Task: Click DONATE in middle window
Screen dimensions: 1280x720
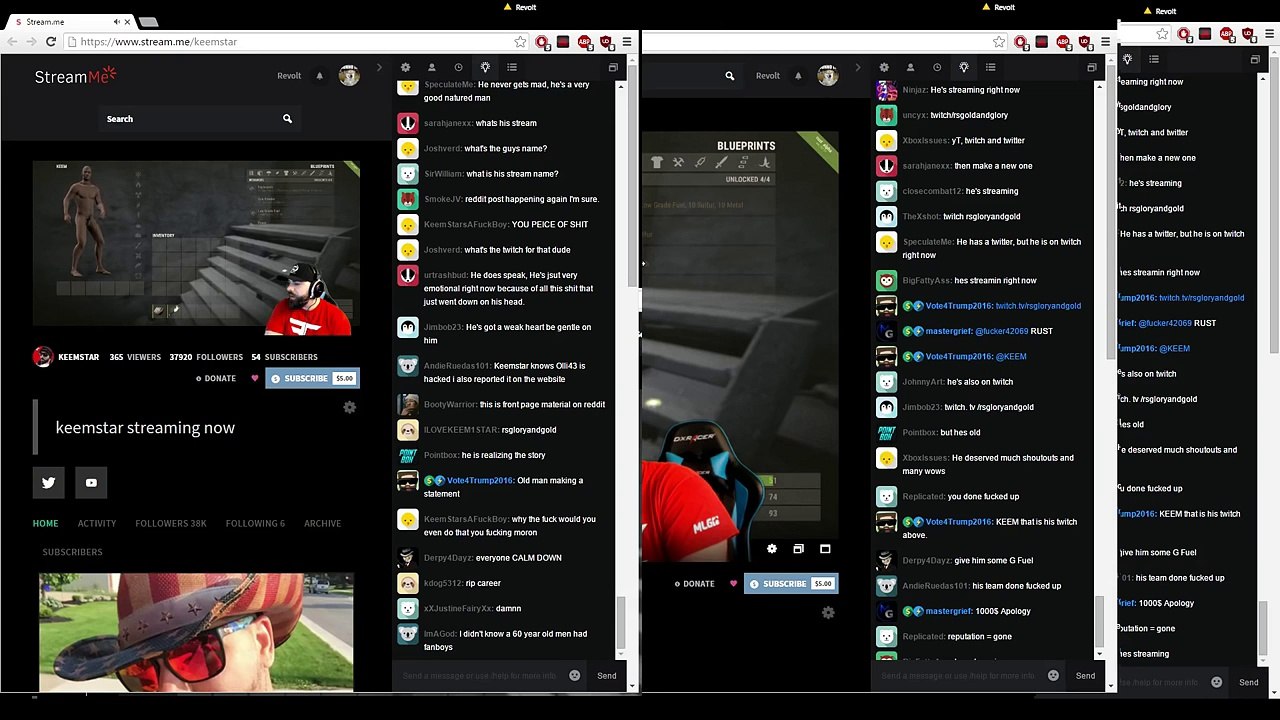Action: click(694, 584)
